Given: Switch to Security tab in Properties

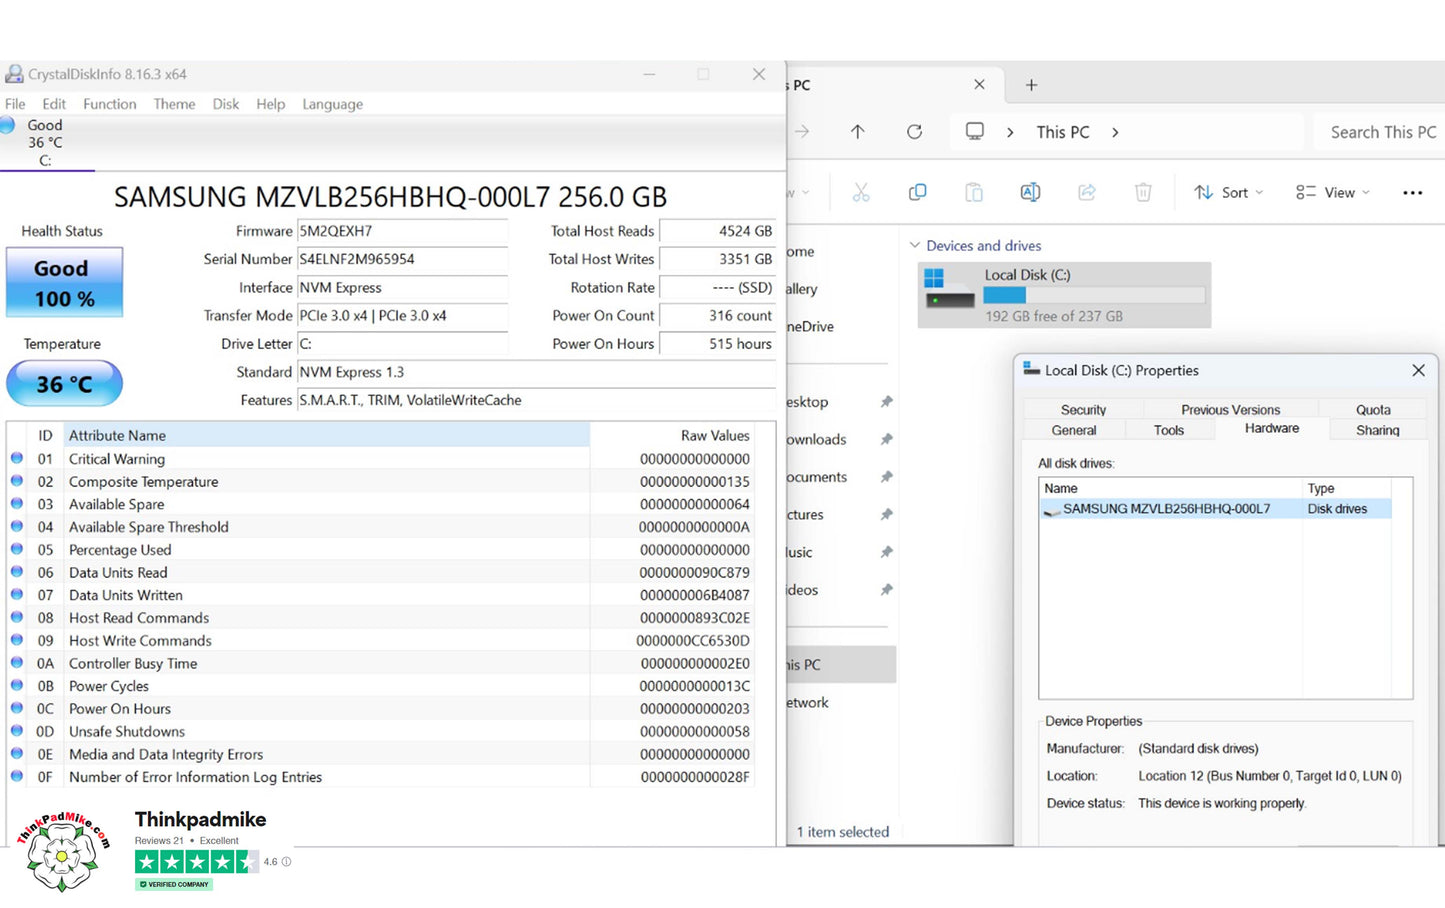Looking at the screenshot, I should tap(1083, 409).
